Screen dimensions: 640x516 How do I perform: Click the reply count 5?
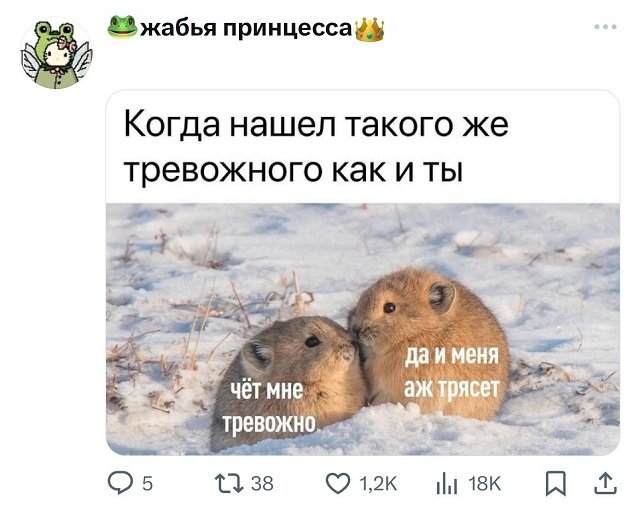pyautogui.click(x=147, y=484)
